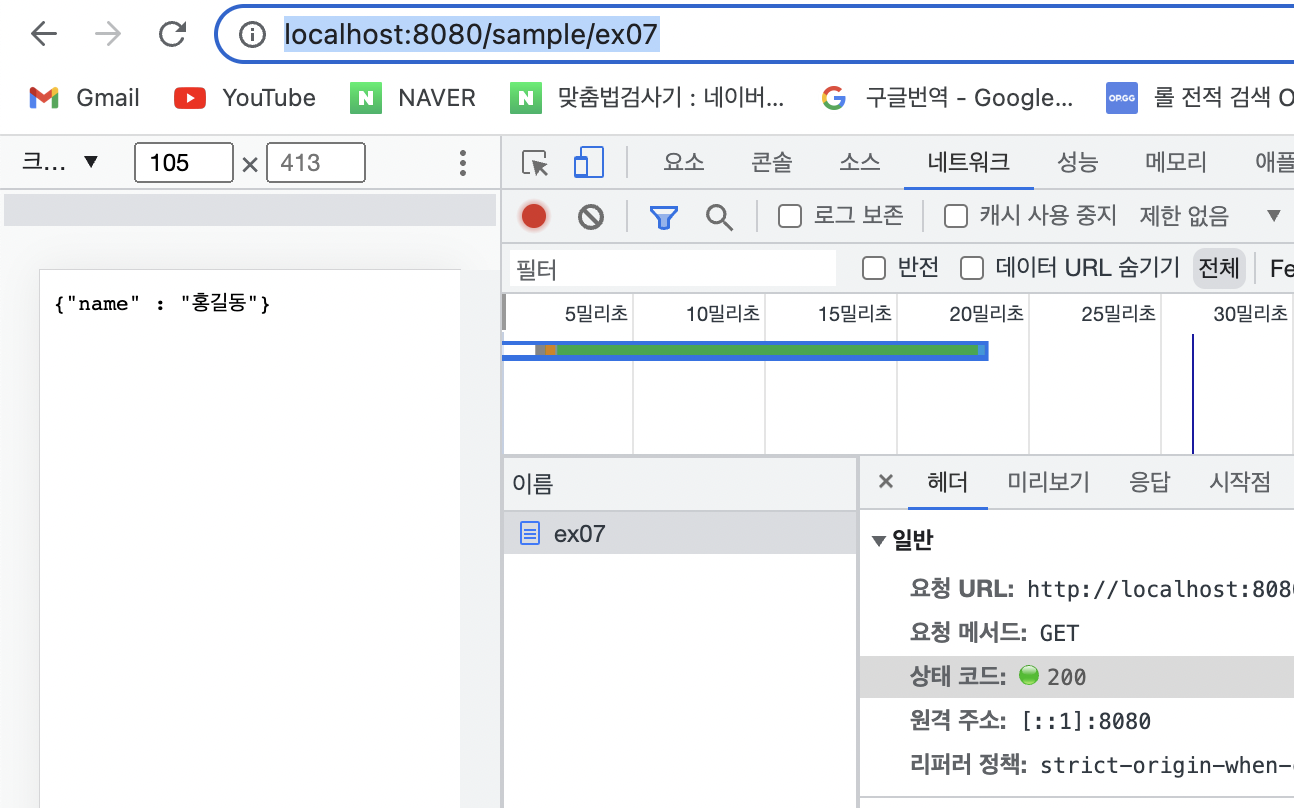The image size is (1294, 808).
Task: Open DevTools more options three-dot menu
Action: pos(462,162)
